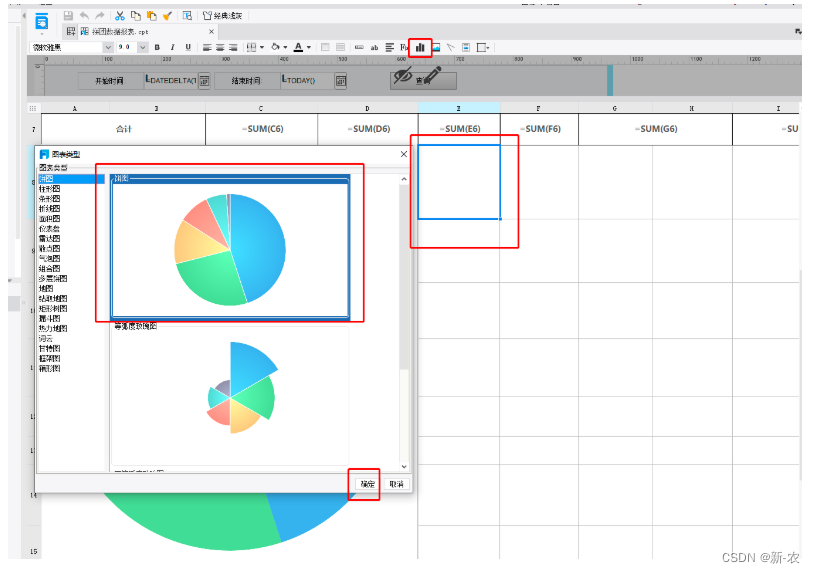The width and height of the screenshot is (815, 573).
Task: Click the Save icon in the top toolbar
Action: point(68,16)
